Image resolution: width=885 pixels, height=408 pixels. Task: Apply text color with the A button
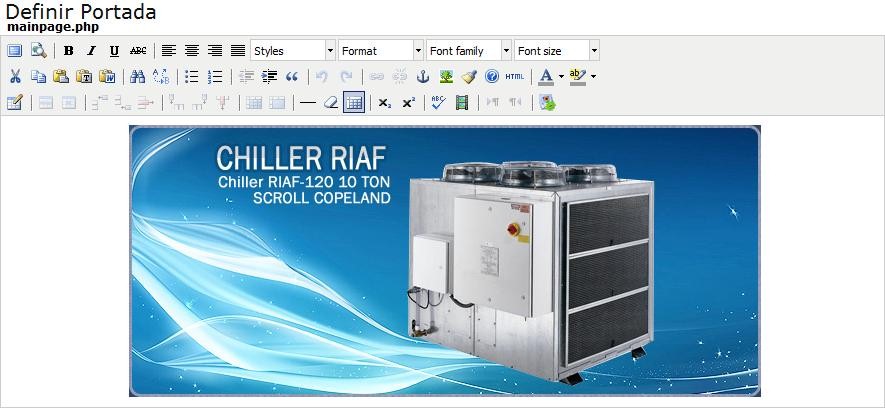click(545, 77)
